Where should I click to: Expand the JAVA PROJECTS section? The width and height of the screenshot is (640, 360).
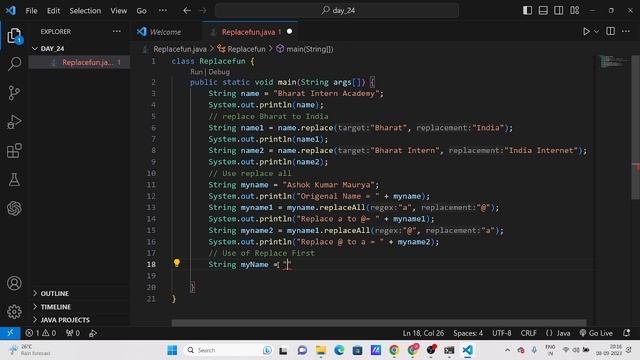tap(64, 320)
